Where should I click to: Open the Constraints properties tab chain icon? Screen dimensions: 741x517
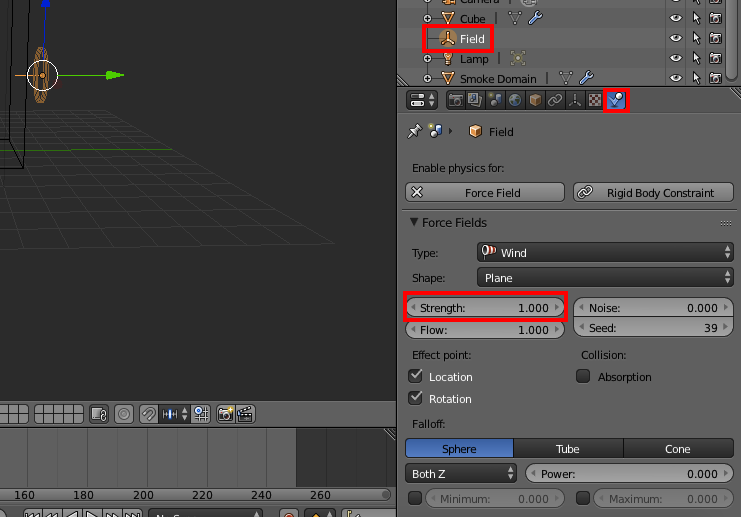(x=555, y=100)
